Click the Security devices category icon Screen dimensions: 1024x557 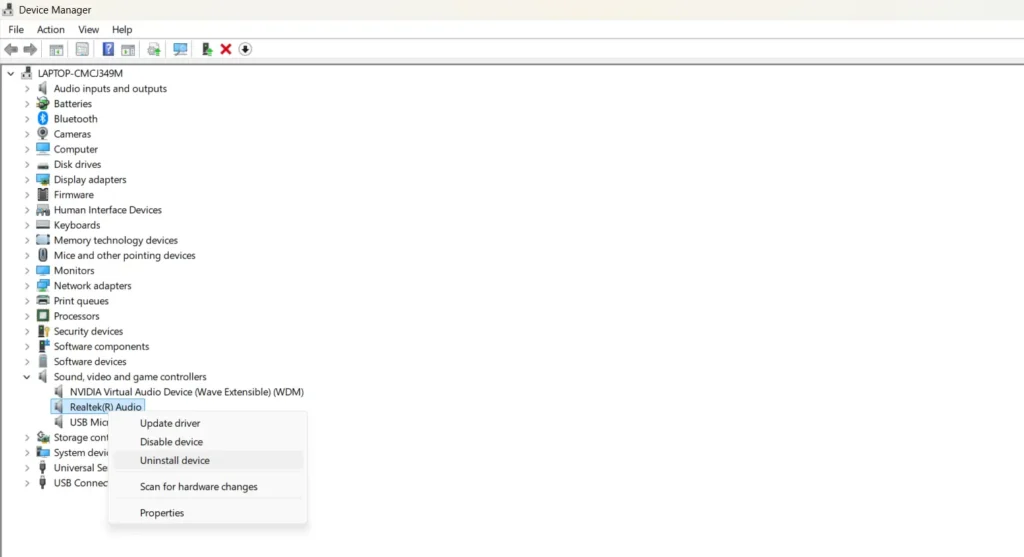42,330
